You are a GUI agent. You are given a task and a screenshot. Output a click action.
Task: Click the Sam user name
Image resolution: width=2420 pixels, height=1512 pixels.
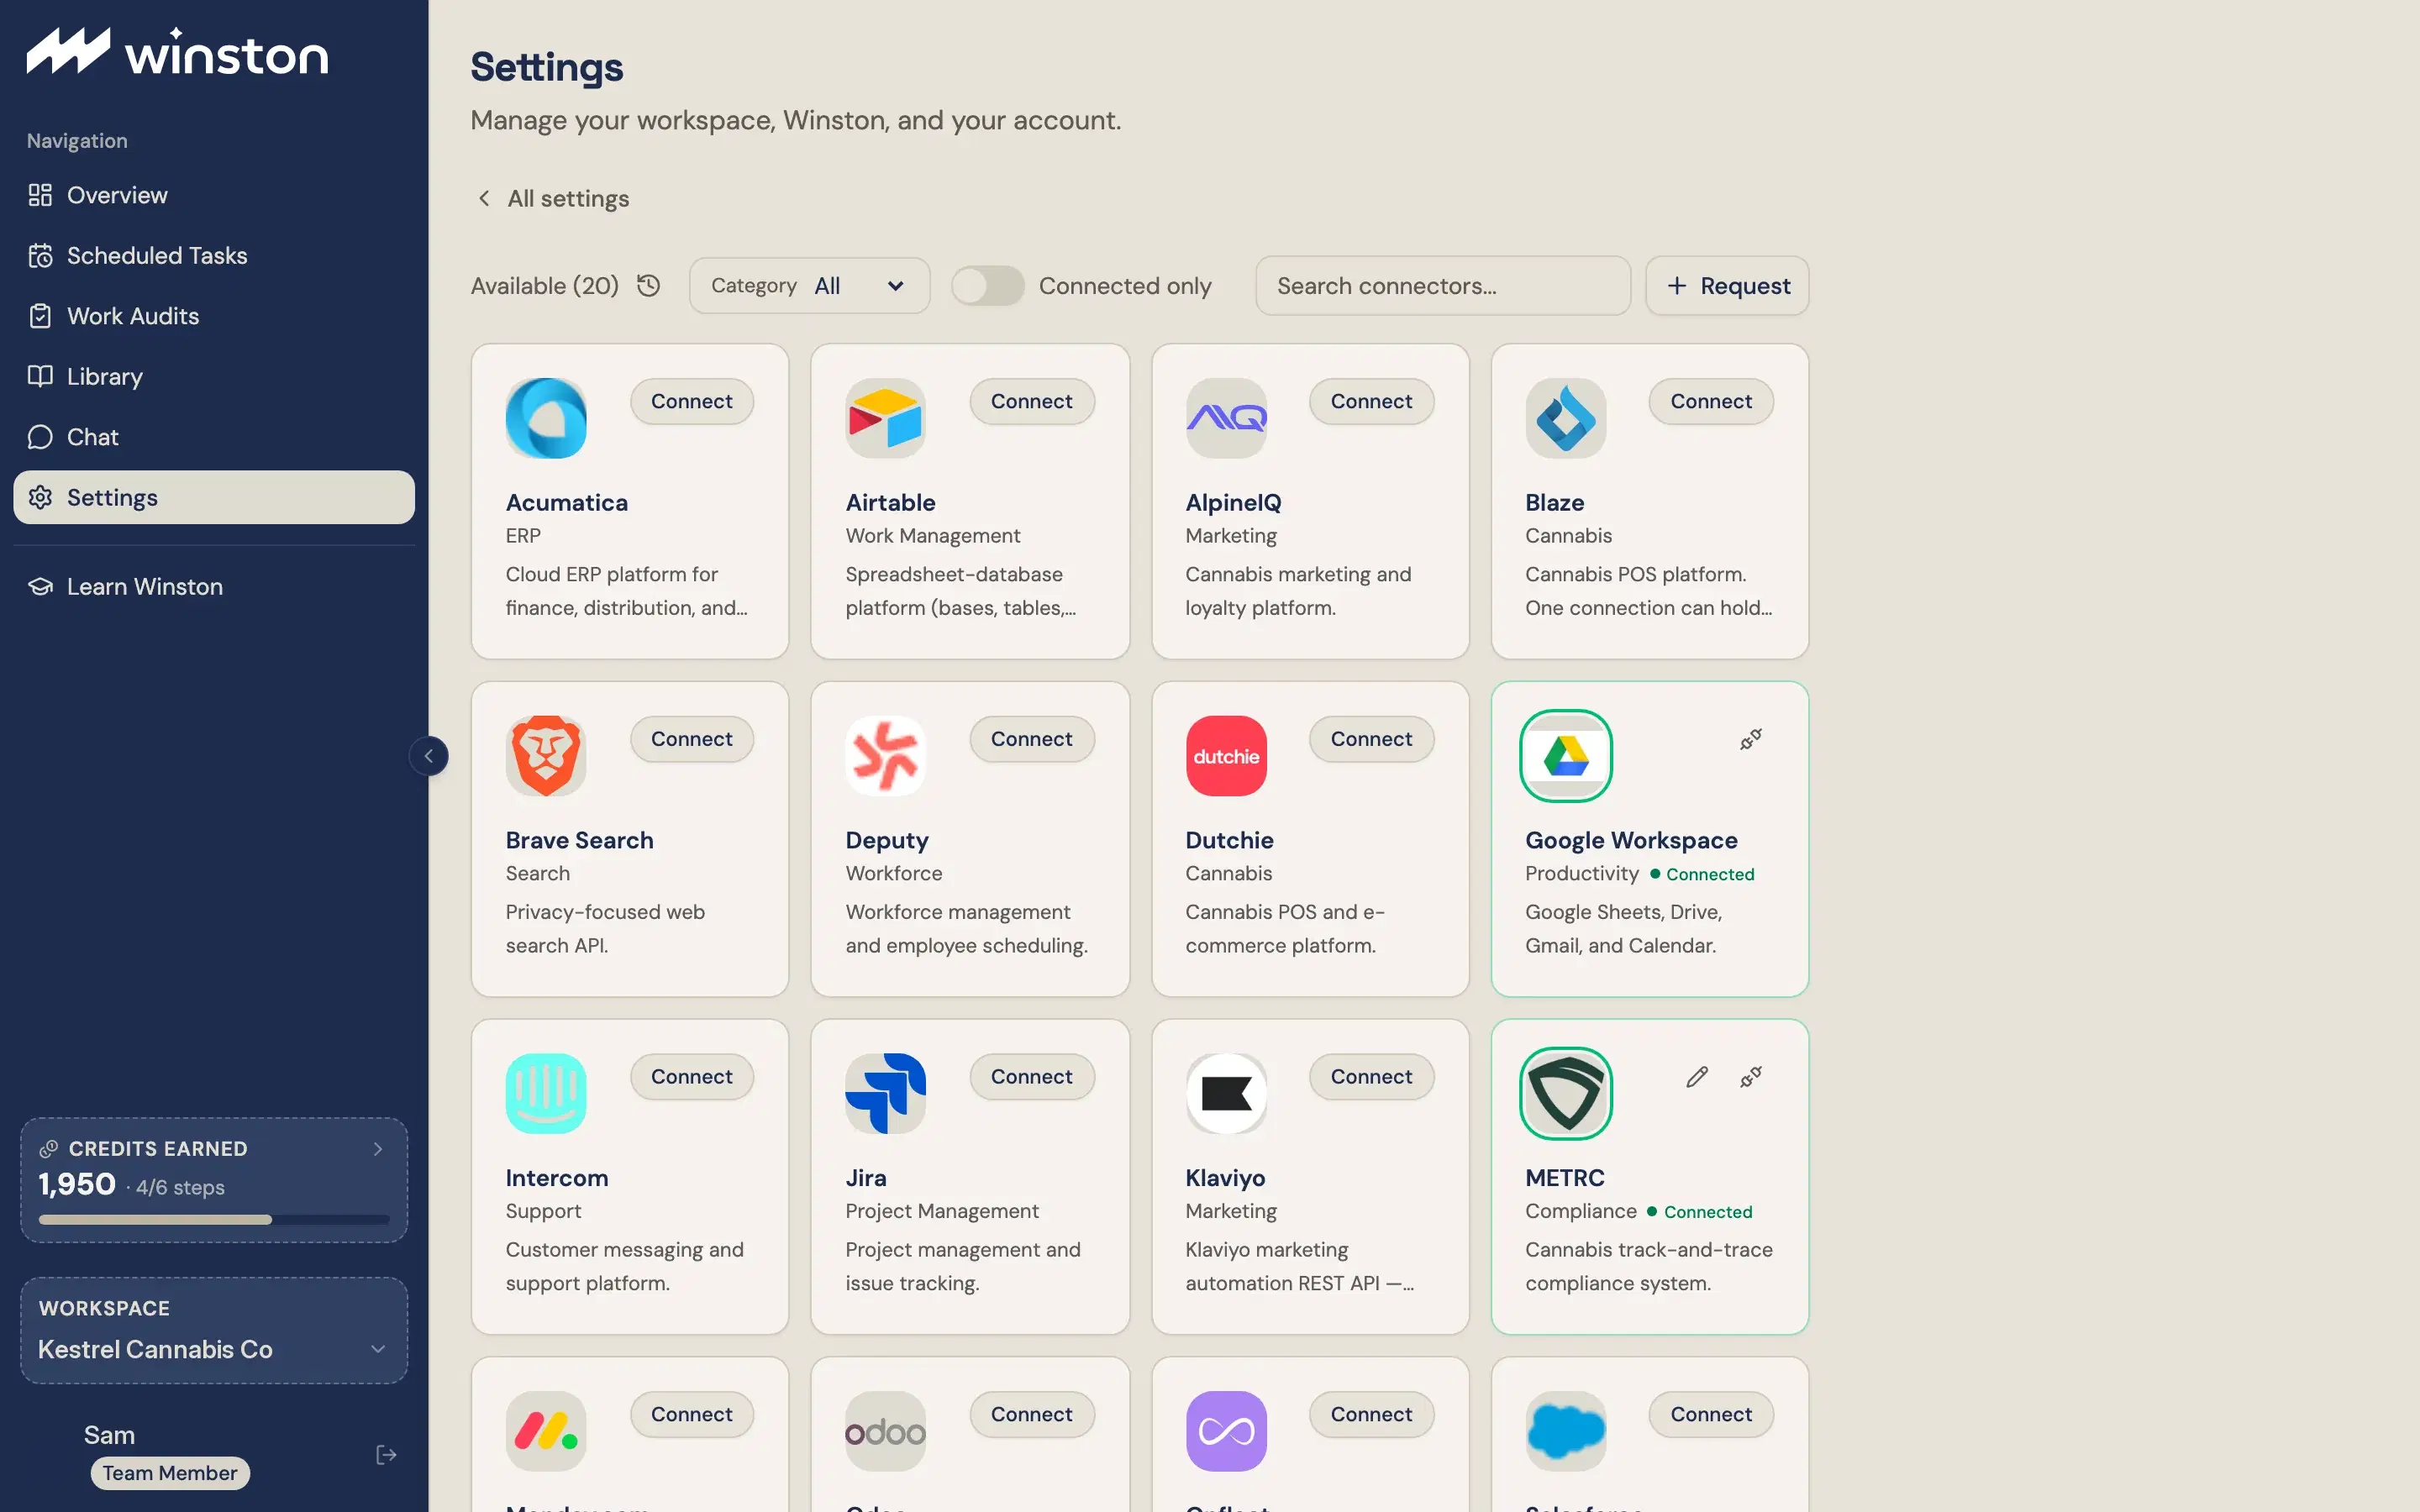pos(109,1435)
